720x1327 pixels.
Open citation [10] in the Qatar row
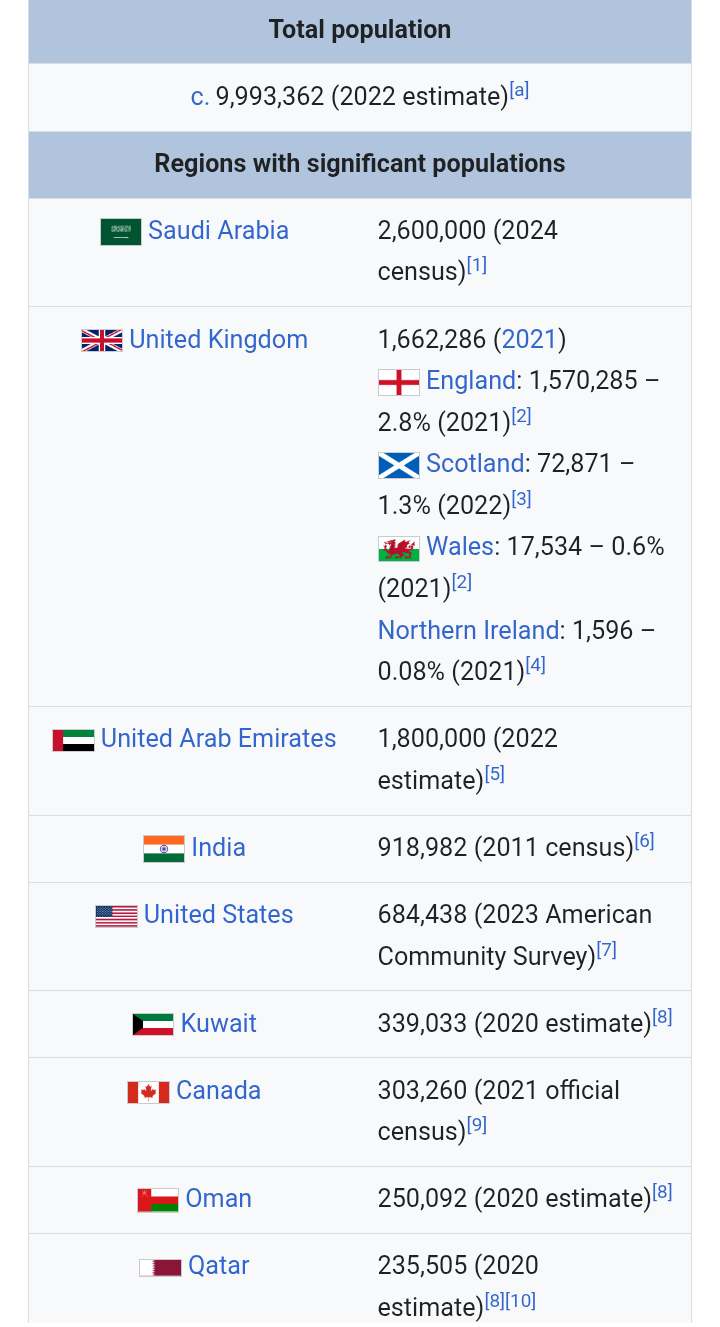coord(520,1301)
